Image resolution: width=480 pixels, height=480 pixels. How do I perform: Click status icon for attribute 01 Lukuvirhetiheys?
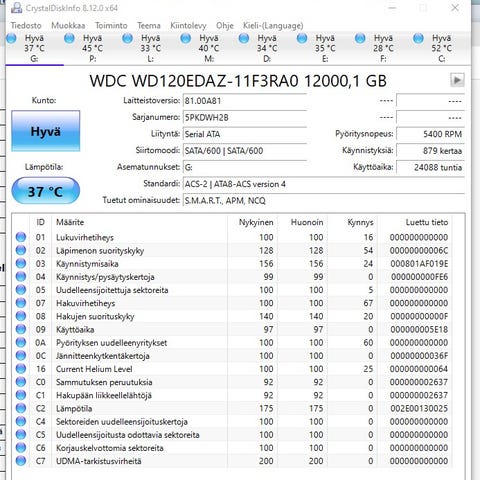tap(21, 237)
